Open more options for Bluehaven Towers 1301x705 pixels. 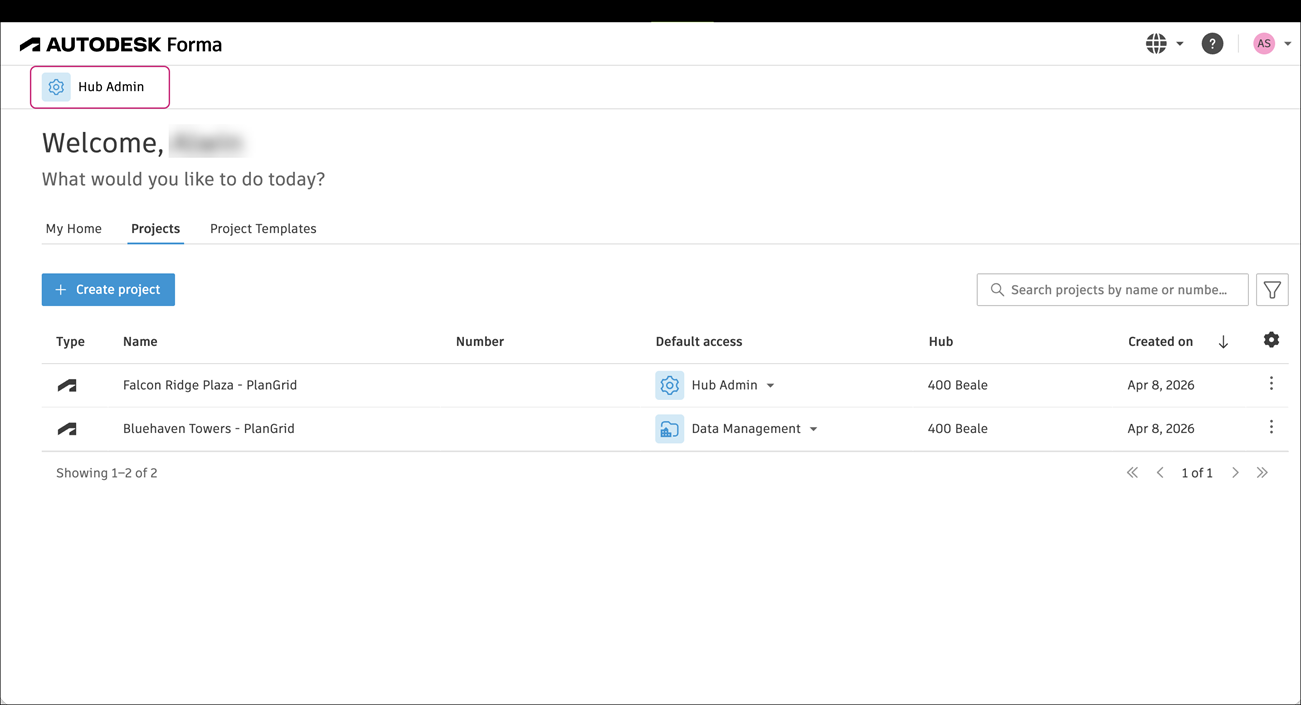[1271, 428]
